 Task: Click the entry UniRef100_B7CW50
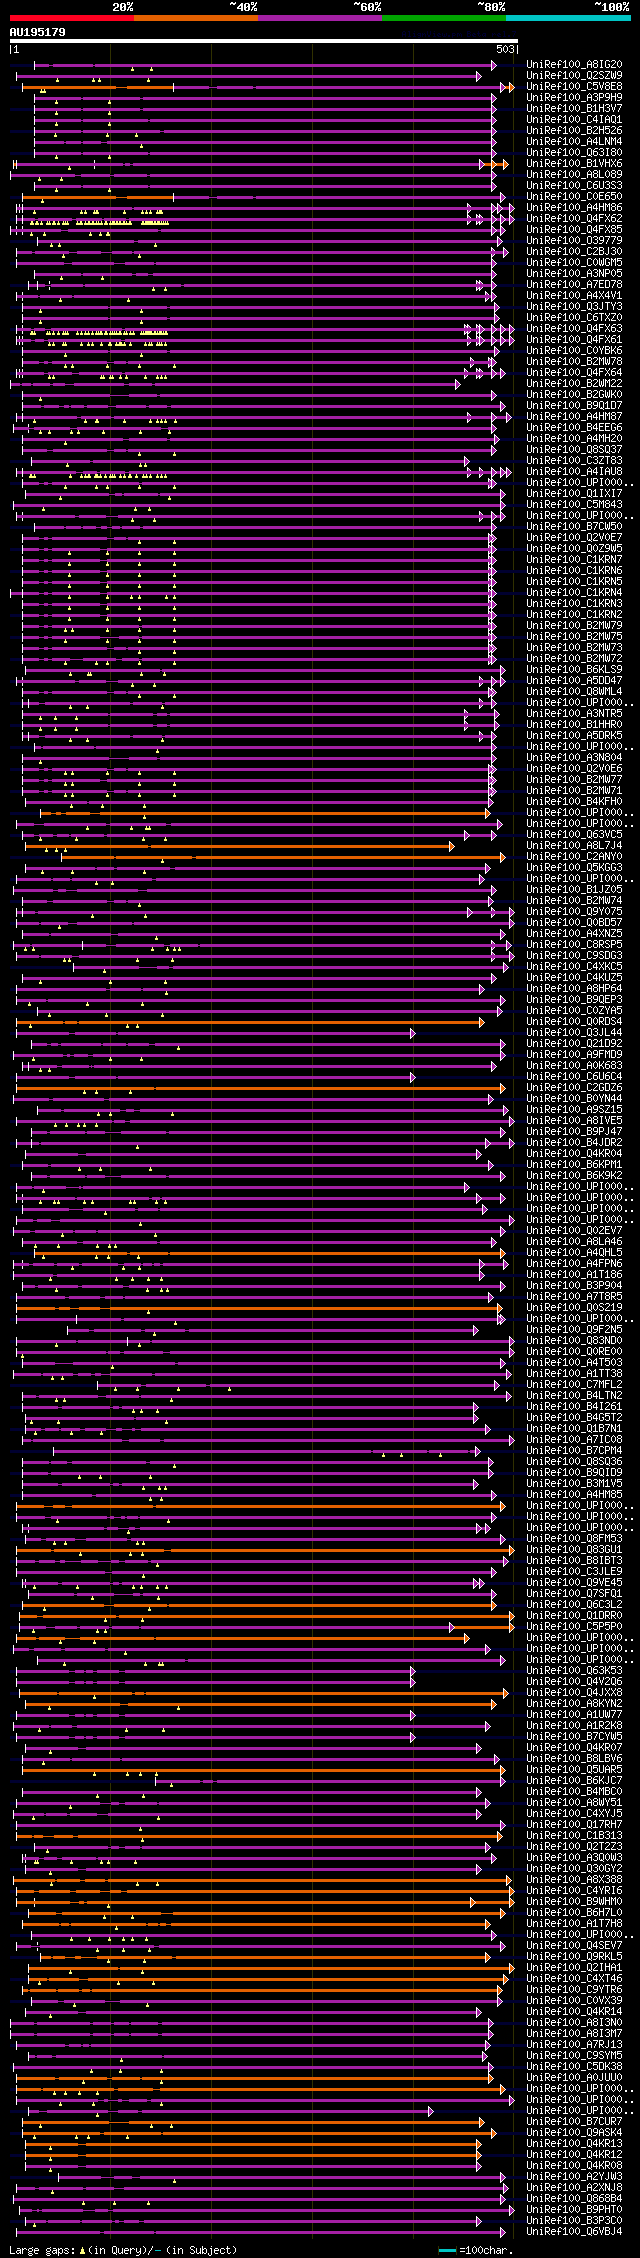pyautogui.click(x=574, y=526)
